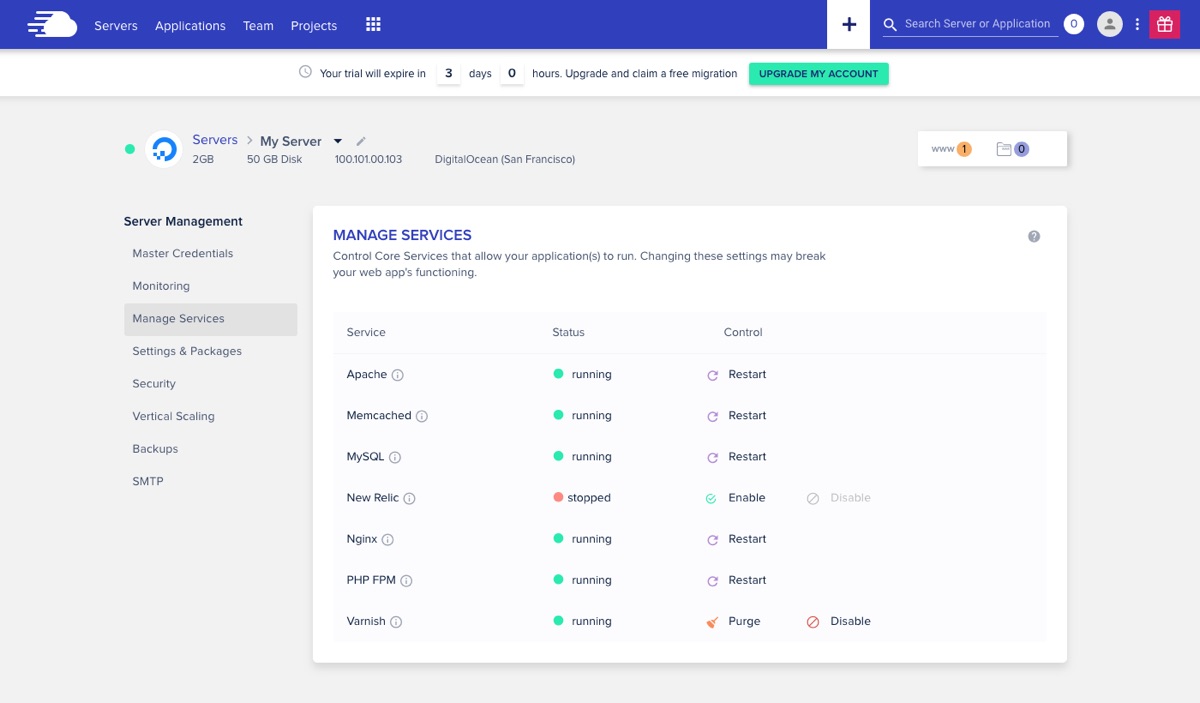
Task: Click the trial hours remaining box
Action: 512,73
